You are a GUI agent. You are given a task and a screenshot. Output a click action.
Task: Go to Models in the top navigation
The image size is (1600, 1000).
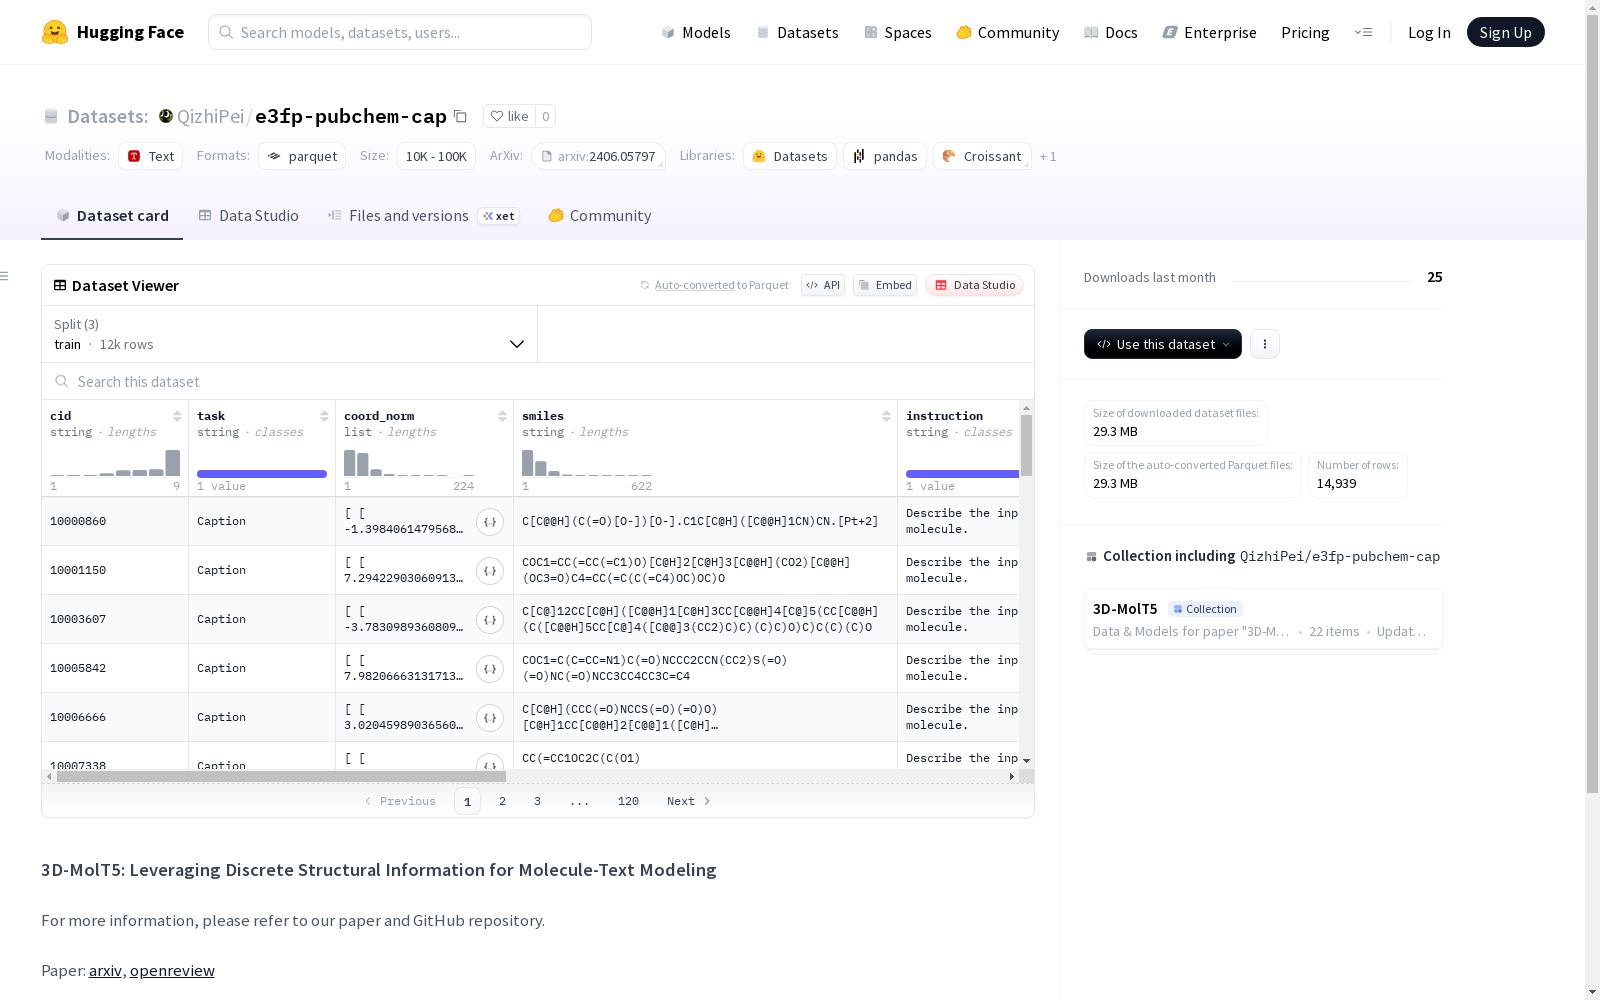696,32
